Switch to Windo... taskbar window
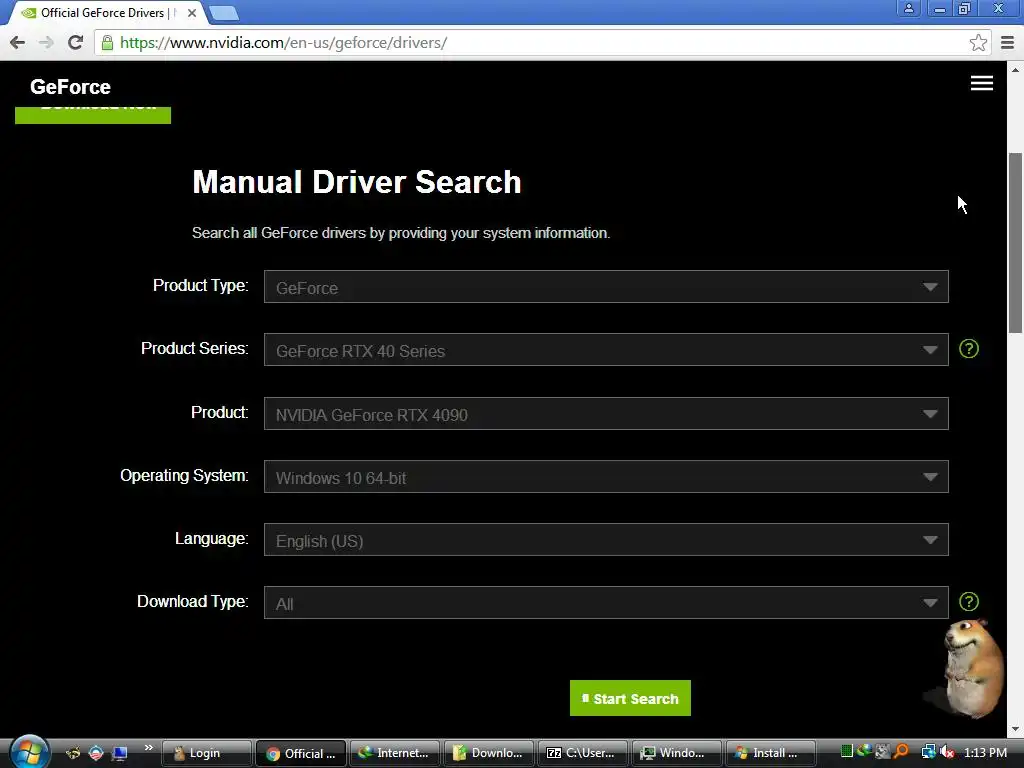 (677, 753)
